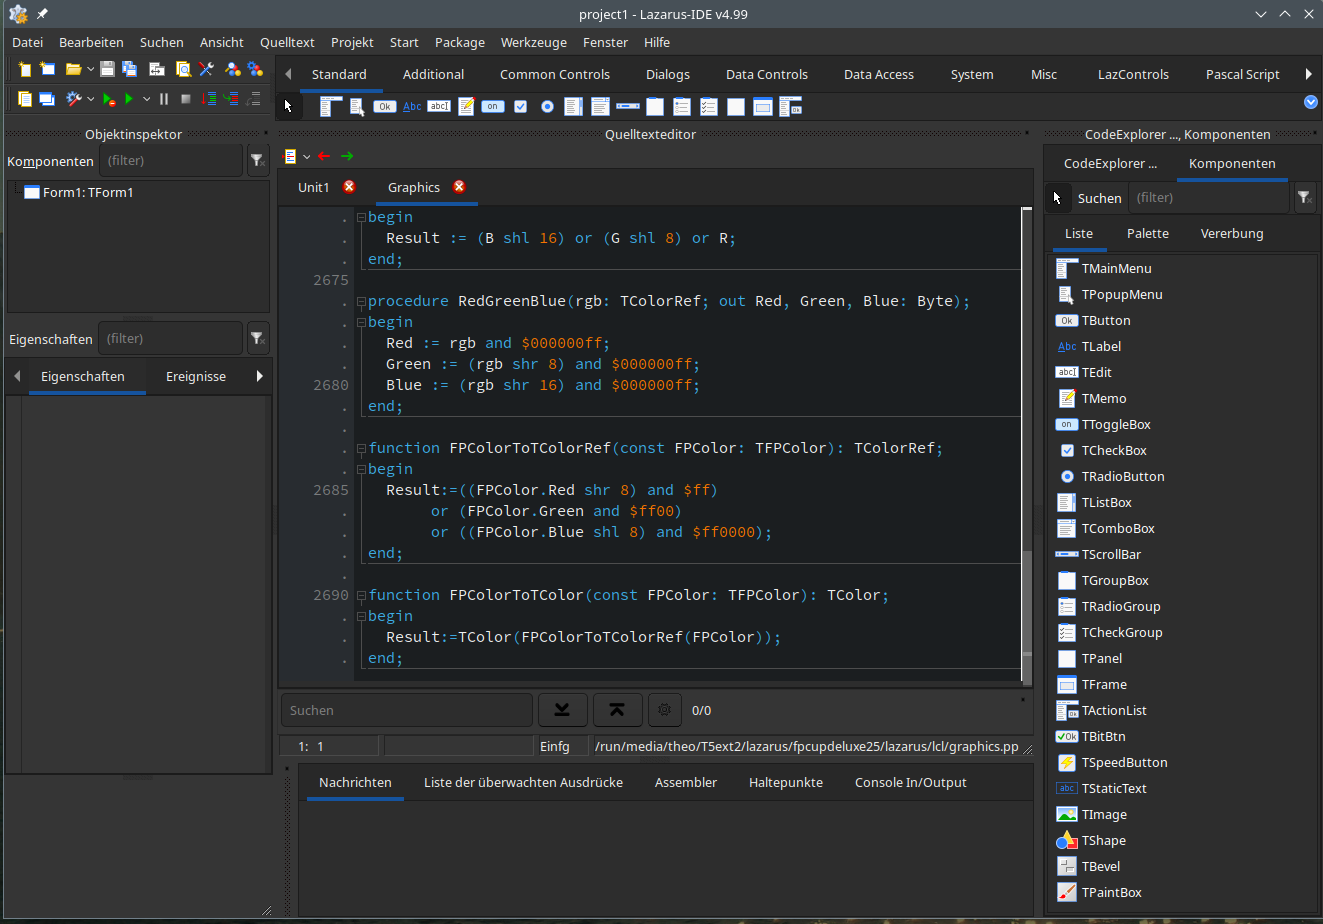This screenshot has height=924, width=1323.
Task: Click the Save icon in the main toolbar
Action: click(107, 69)
